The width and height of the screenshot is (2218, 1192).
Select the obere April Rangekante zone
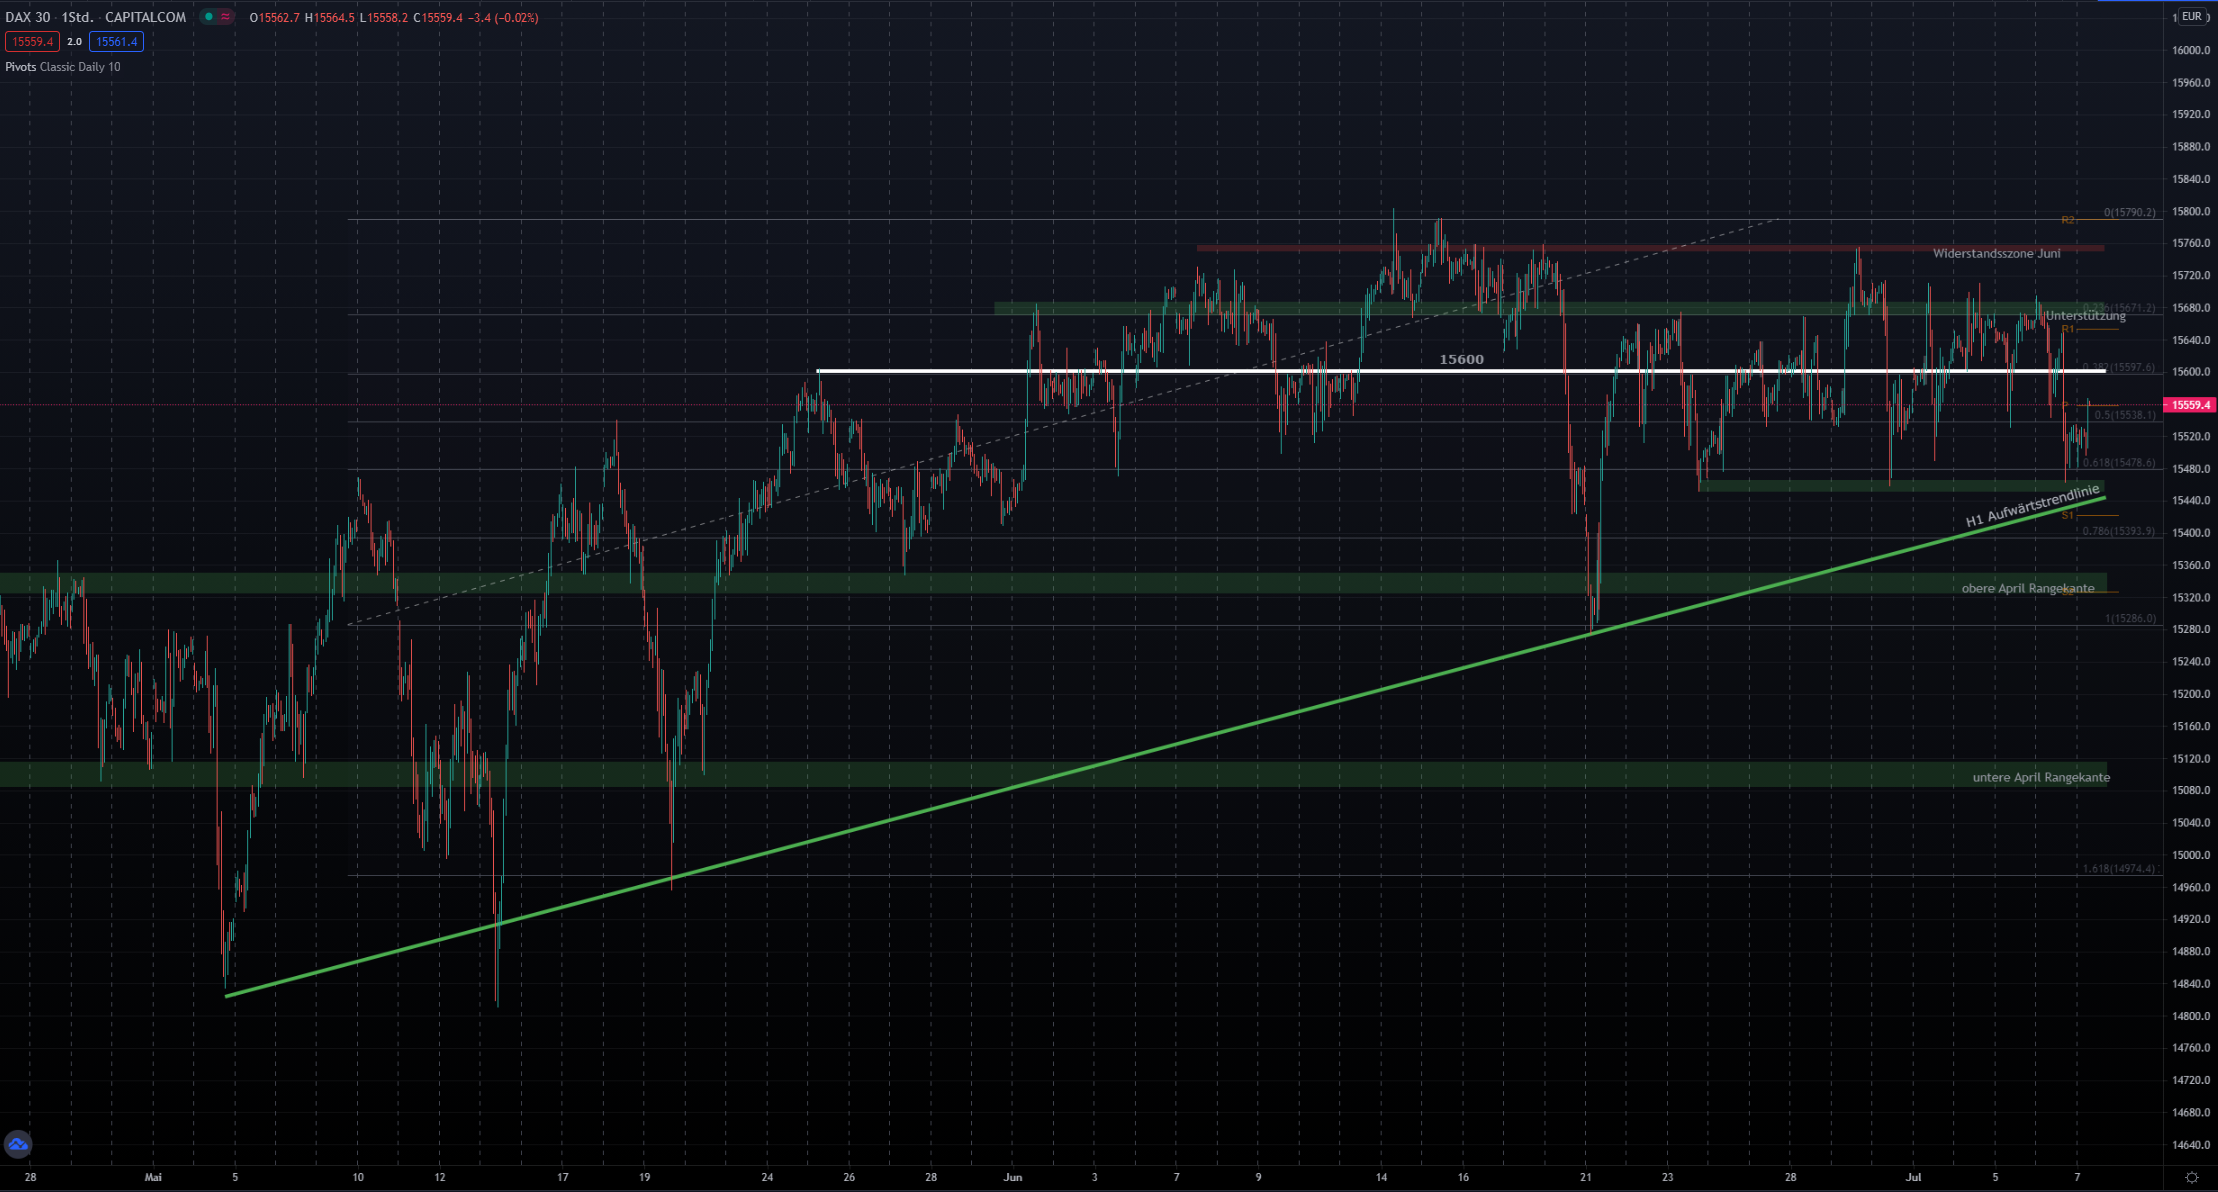[2027, 588]
